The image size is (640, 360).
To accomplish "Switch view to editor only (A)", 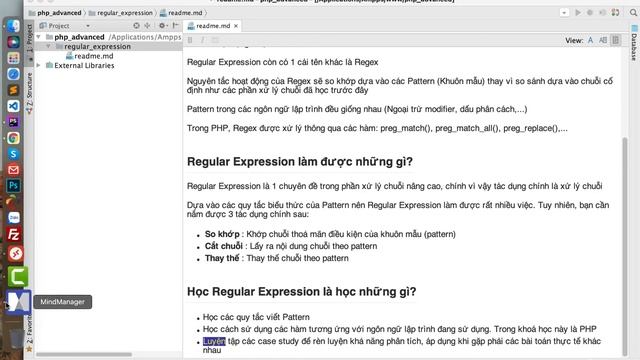I will [x=591, y=40].
